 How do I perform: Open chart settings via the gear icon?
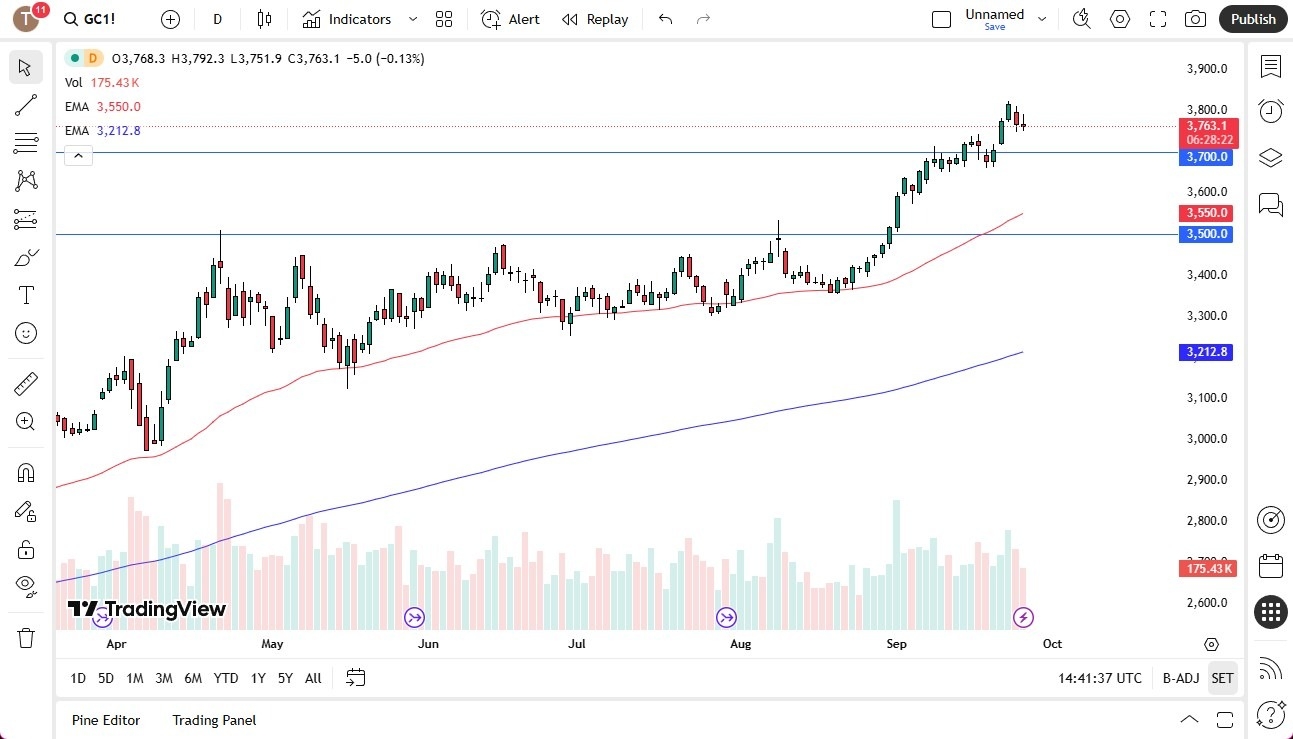click(x=1119, y=19)
